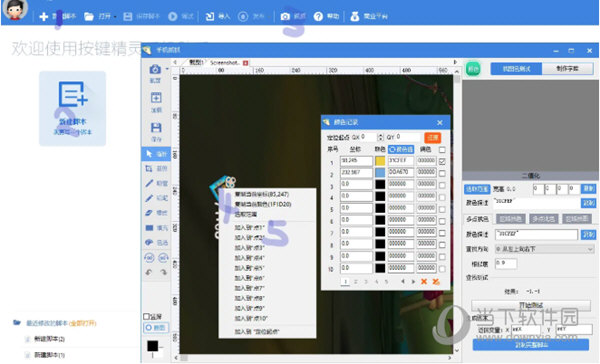Image resolution: width=600 pixels, height=364 pixels.
Task: Click the tab strip left scroll arrow
Action: click(175, 62)
